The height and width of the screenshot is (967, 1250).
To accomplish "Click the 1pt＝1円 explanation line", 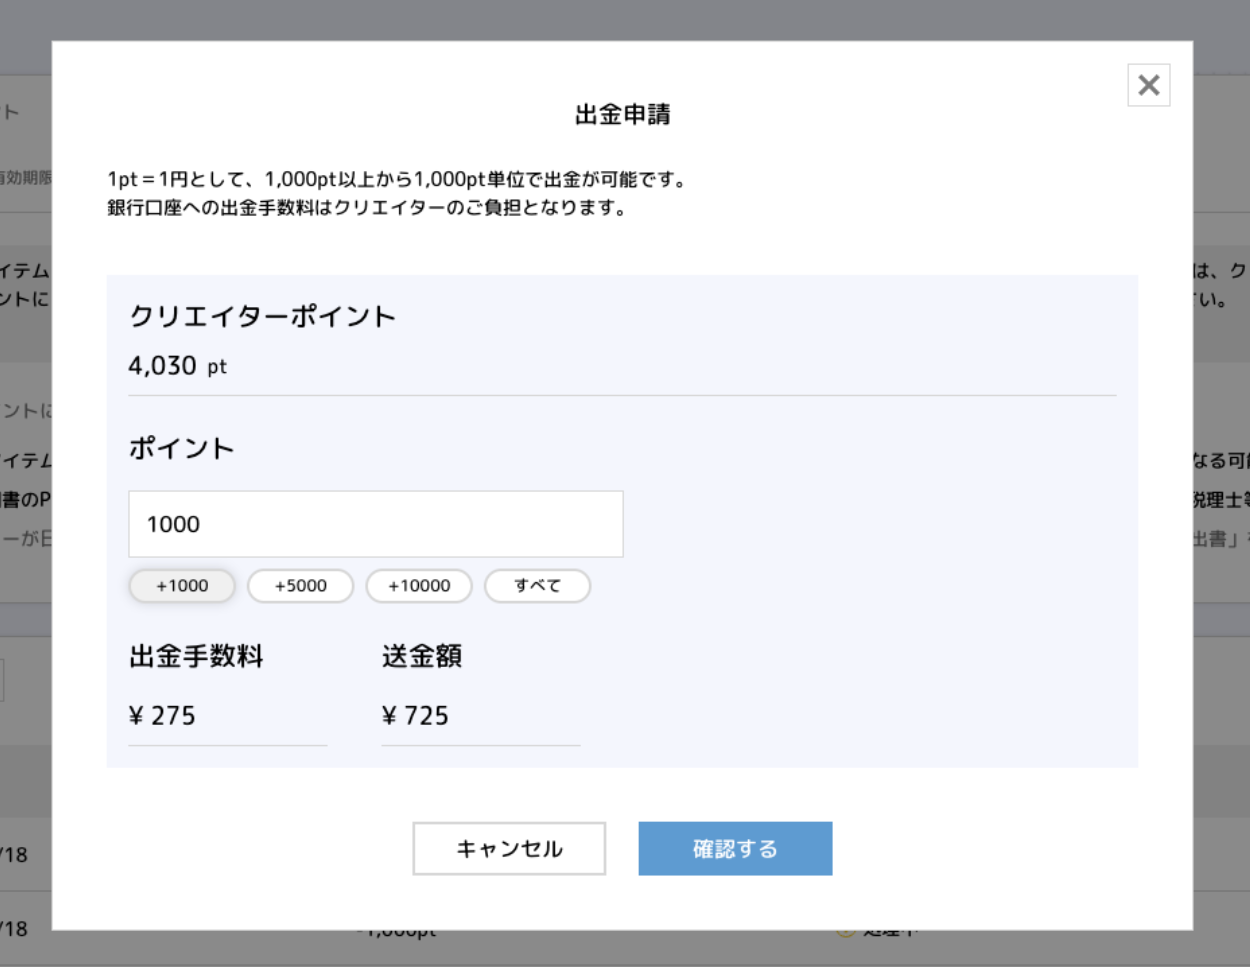I will 398,180.
